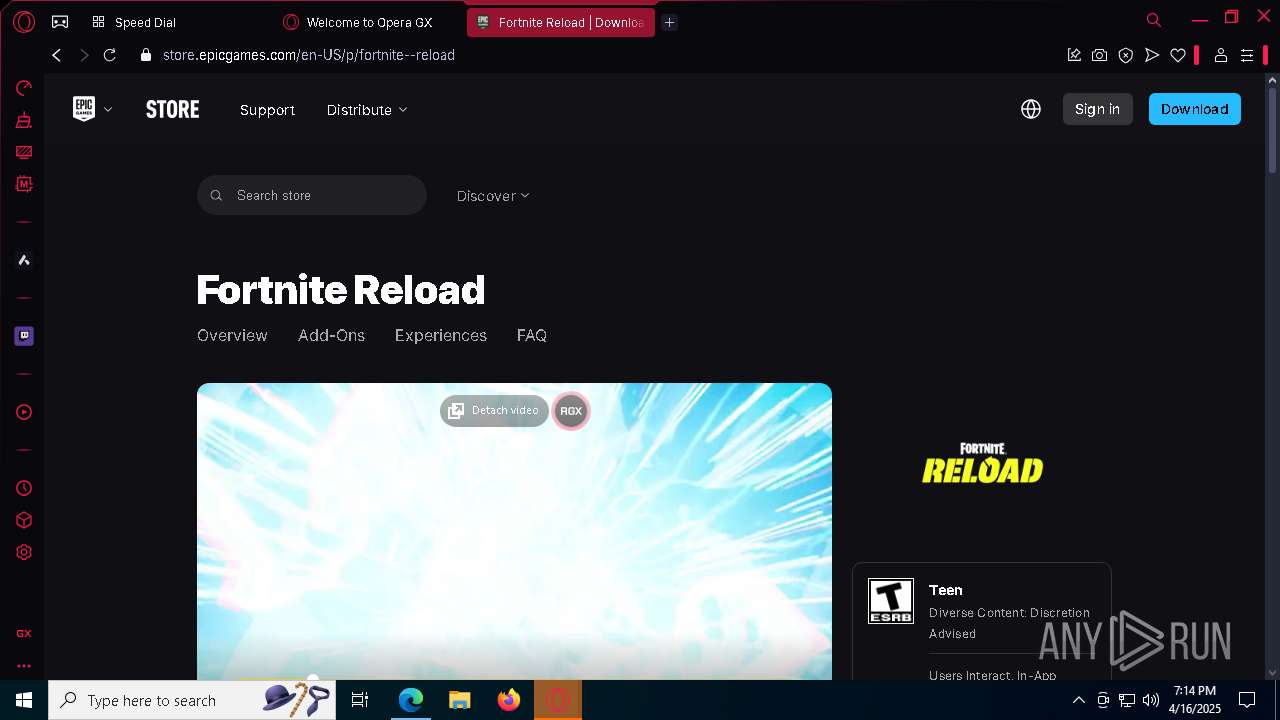
Task: Click the Fortnite Reload logo image
Action: pyautogui.click(x=982, y=463)
